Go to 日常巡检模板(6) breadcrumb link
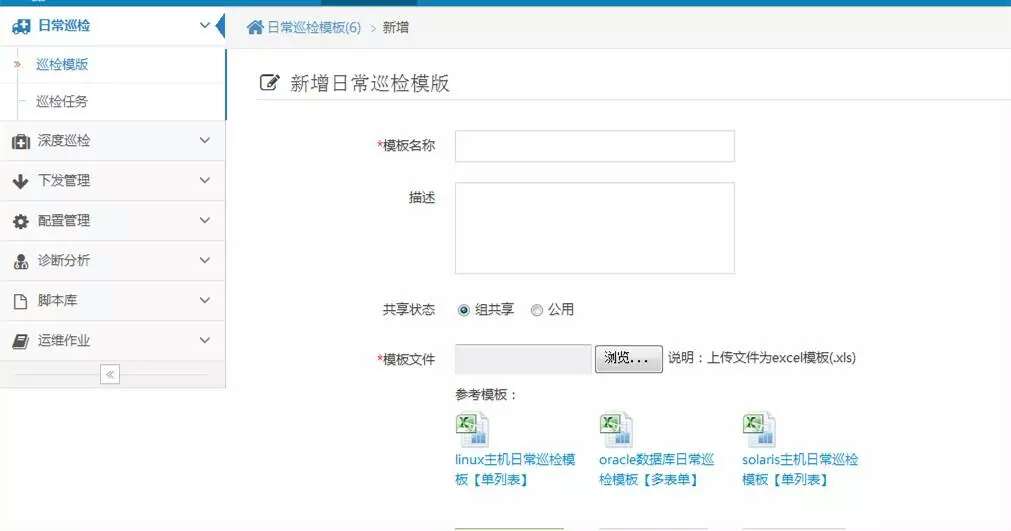Viewport: 1011px width, 531px height. pos(314,28)
